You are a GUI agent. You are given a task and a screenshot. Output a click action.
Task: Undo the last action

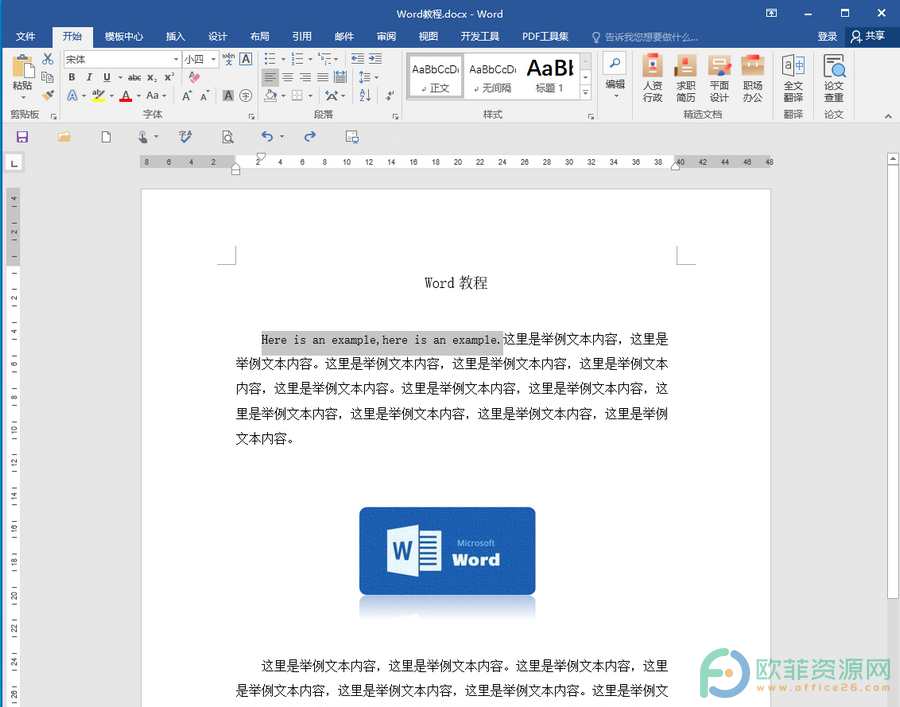[267, 136]
